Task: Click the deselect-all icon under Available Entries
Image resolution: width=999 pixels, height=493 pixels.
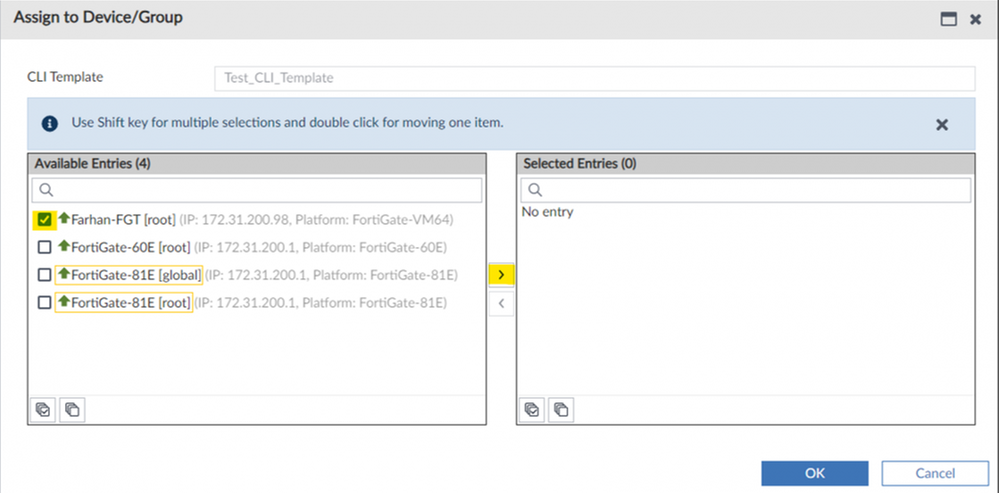Action: coord(72,408)
